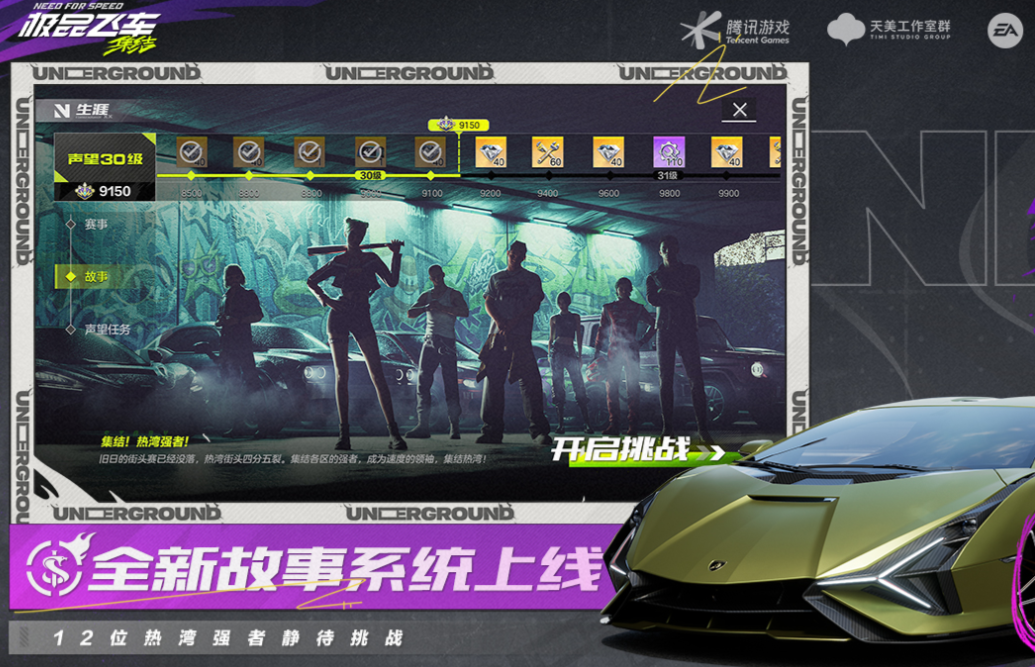This screenshot has height=667, width=1035.
Task: Claim the diamond reward at 9900
Action: pyautogui.click(x=726, y=152)
